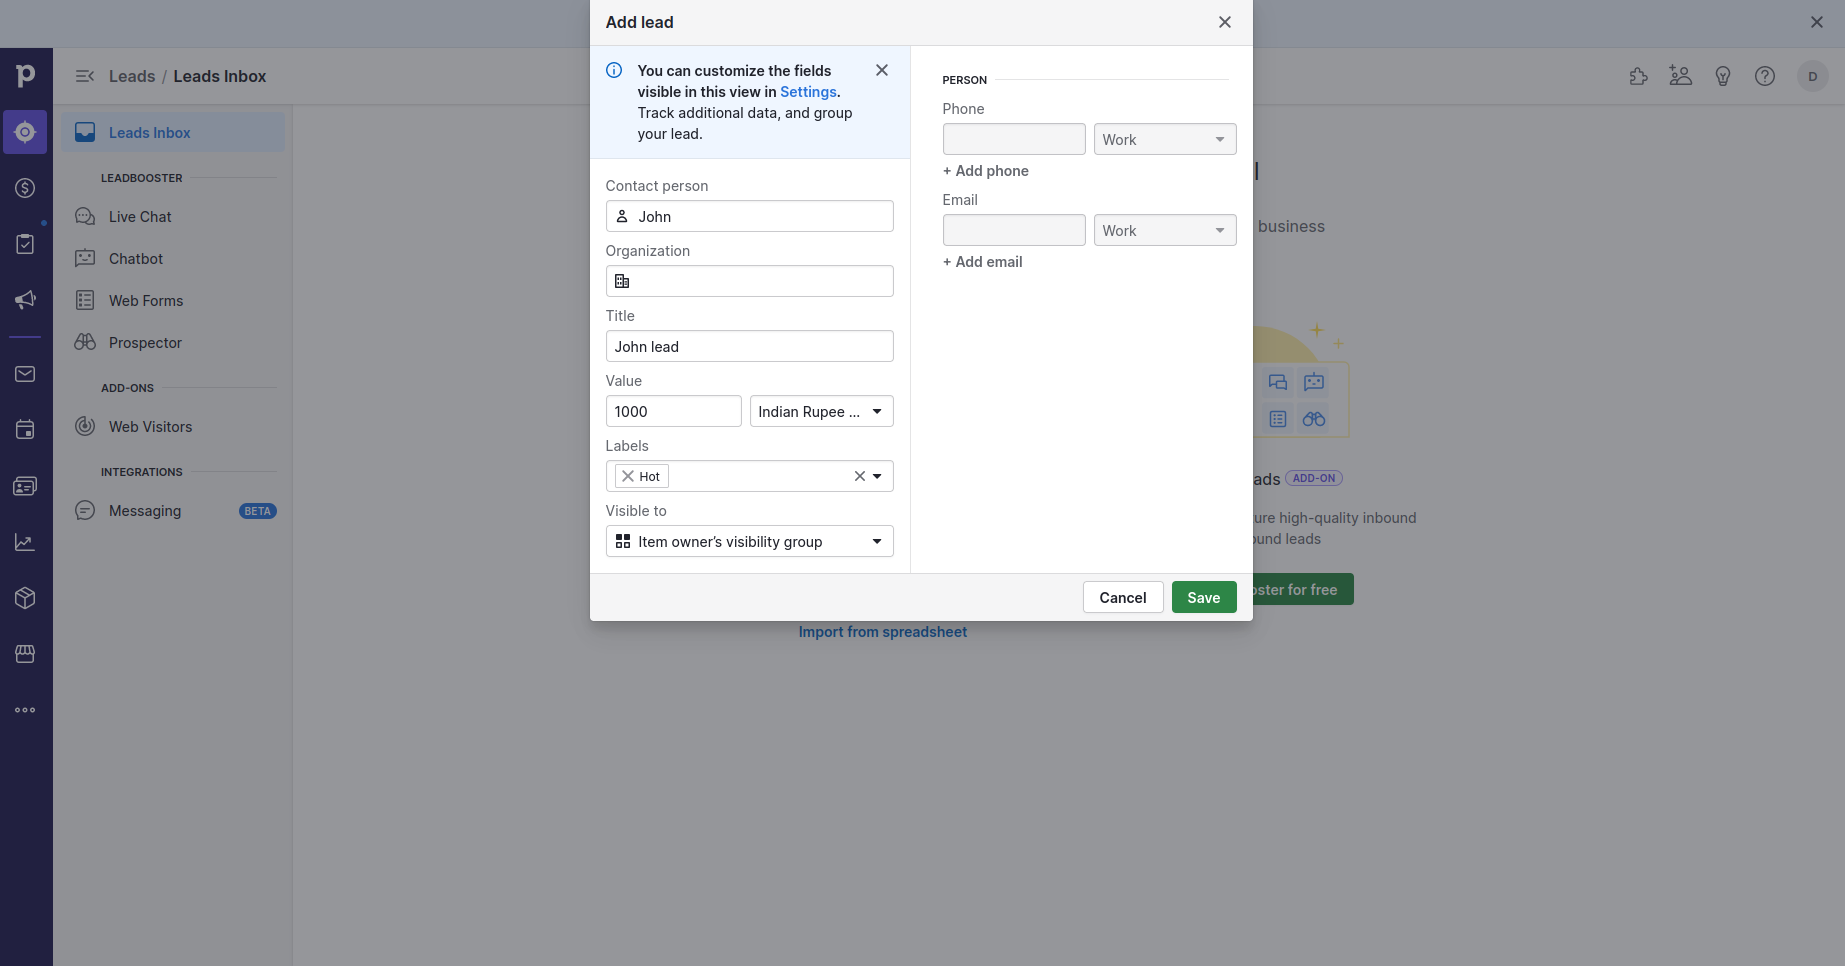1845x966 pixels.
Task: Collapse the sidebar menu toggle icon
Action: coord(85,76)
